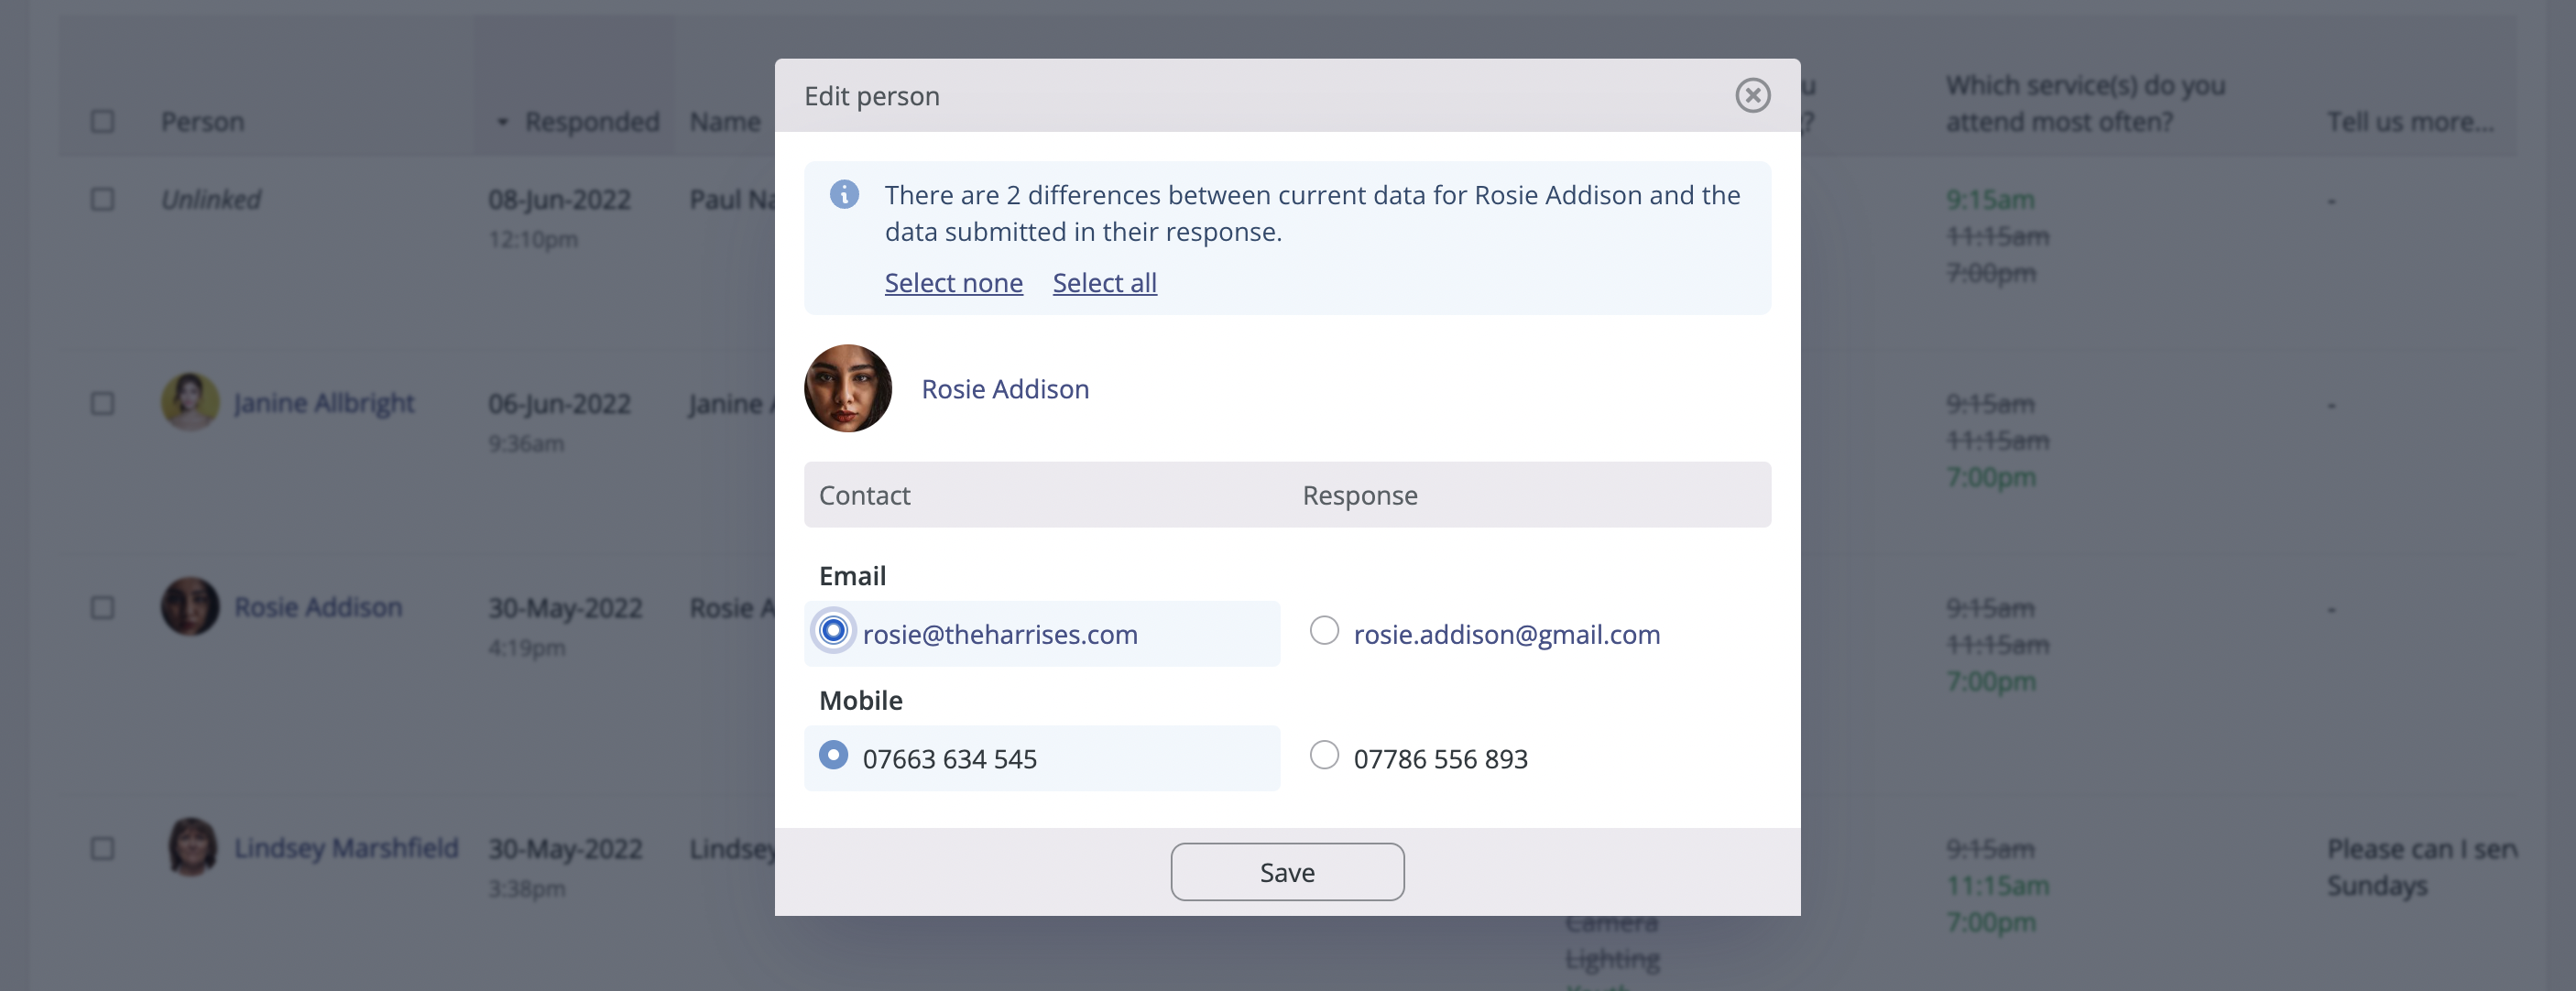Select the rosie@theharrises.com email radio
The image size is (2576, 991).
[x=833, y=631]
